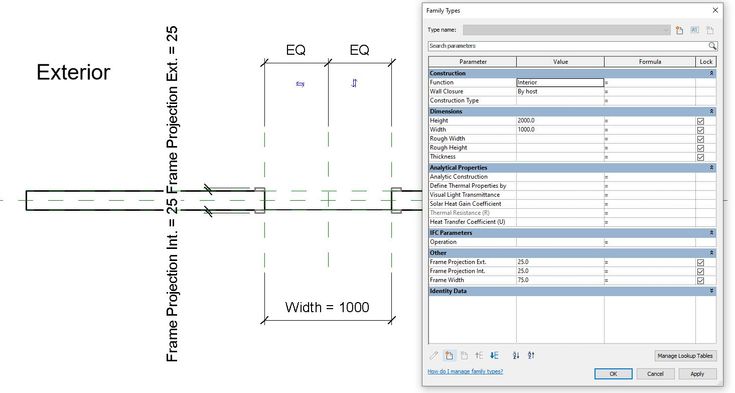Collapse the Construction parameter group
Viewport: 735px width, 393px height.
point(711,74)
